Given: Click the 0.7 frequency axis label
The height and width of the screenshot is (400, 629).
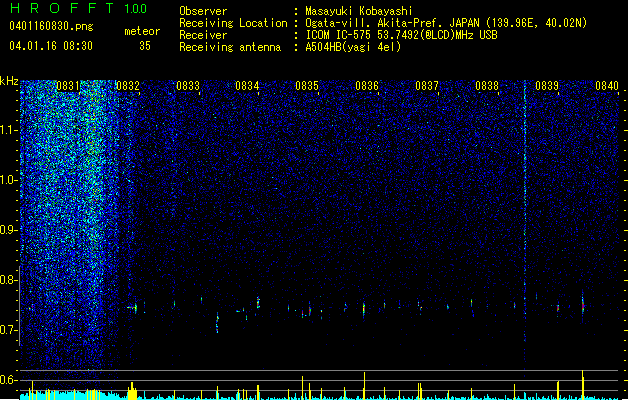Looking at the screenshot, I should coord(8,330).
